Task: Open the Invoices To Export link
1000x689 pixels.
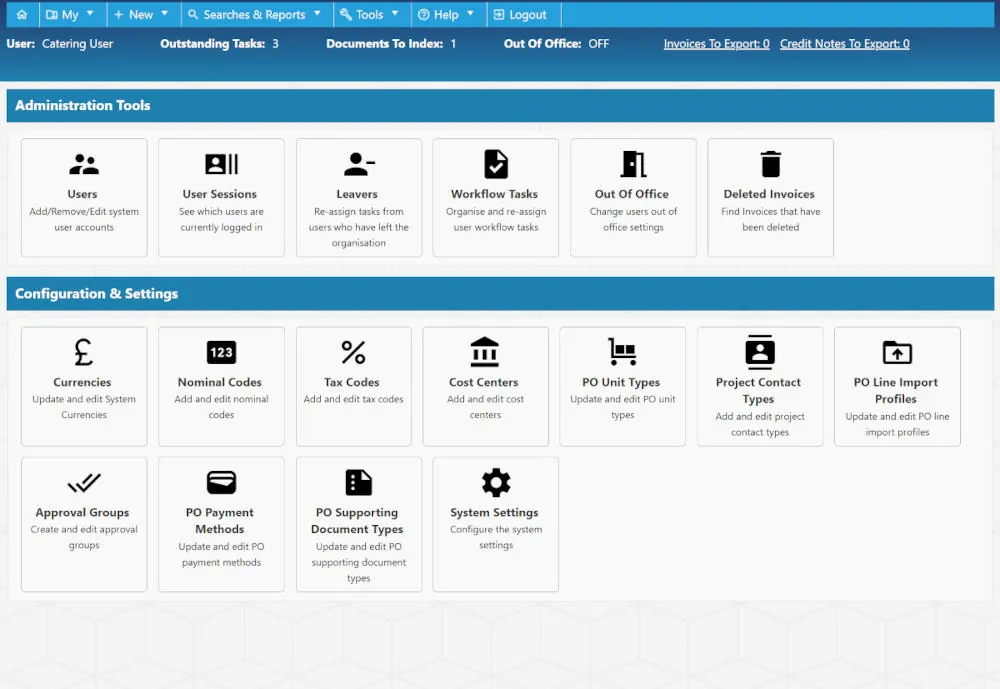Action: tap(716, 43)
